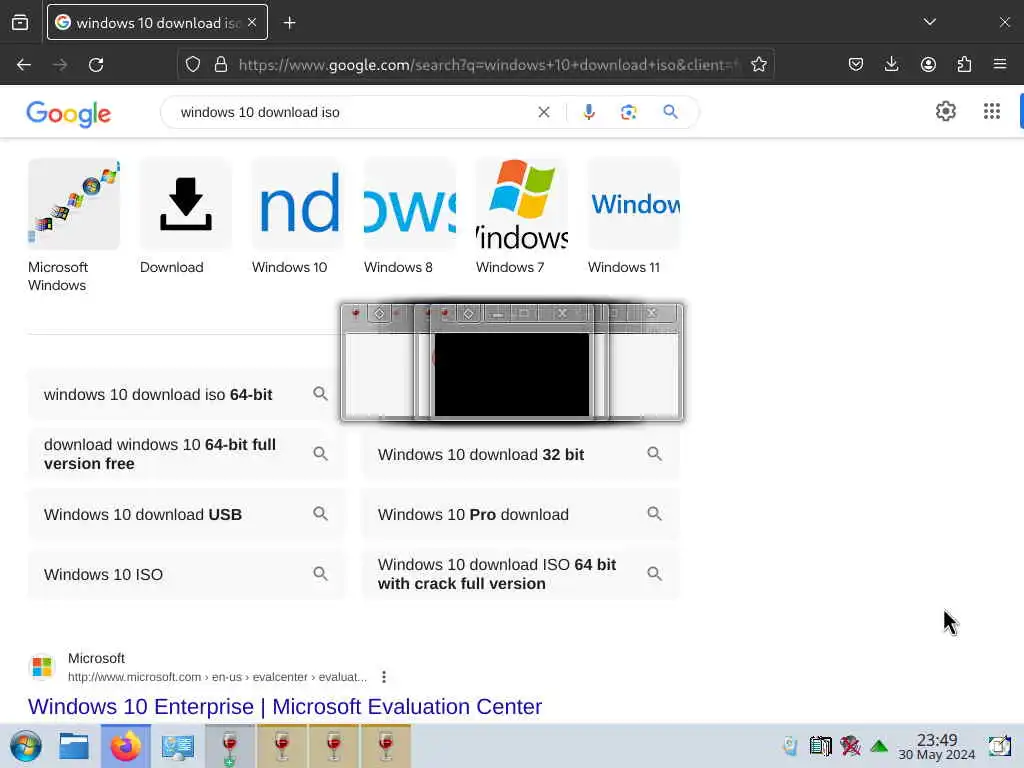Go to Google home via logo

[69, 114]
